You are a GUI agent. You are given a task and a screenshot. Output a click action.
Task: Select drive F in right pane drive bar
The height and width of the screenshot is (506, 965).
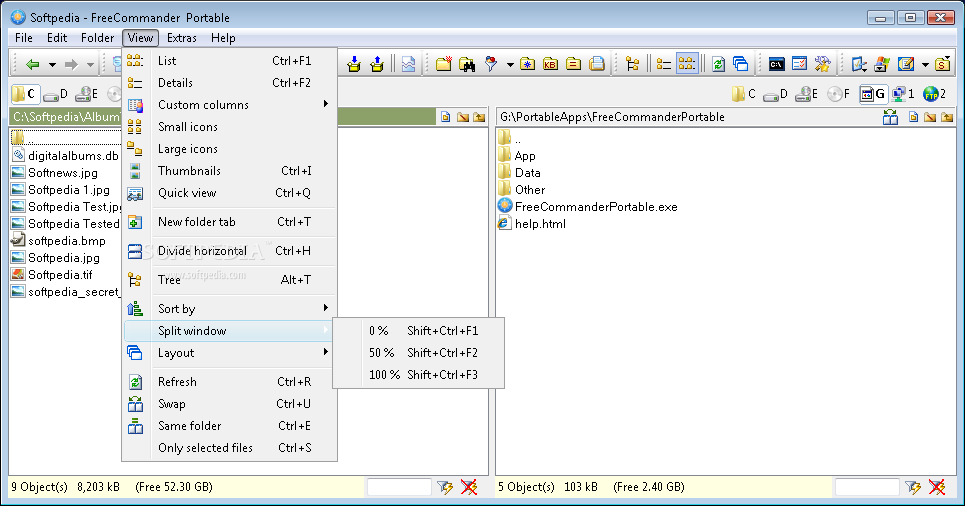838,94
